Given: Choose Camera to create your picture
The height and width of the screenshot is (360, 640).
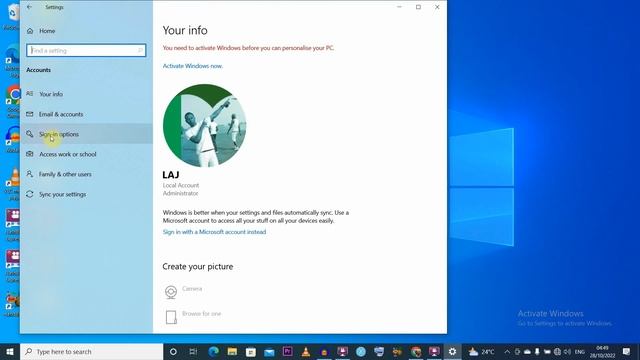Looking at the screenshot, I should click(183, 291).
